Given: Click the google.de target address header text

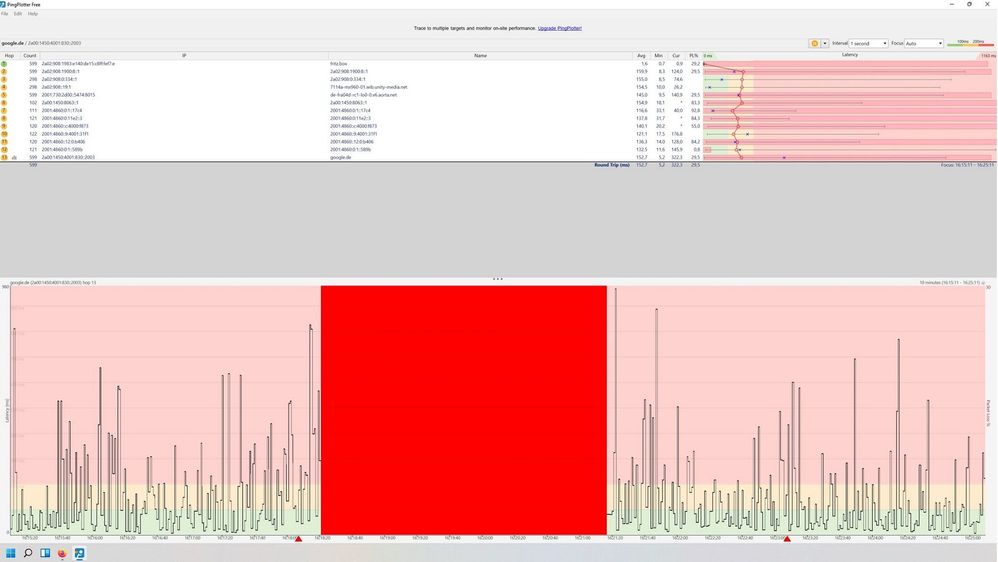Looking at the screenshot, I should point(41,43).
